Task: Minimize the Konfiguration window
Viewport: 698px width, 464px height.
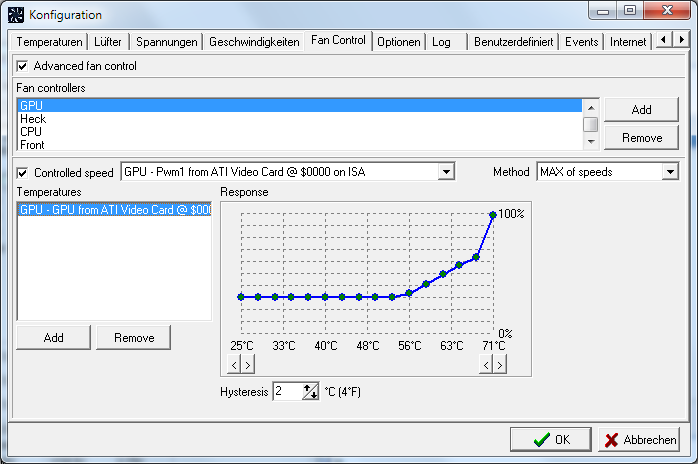Action: (603, 11)
